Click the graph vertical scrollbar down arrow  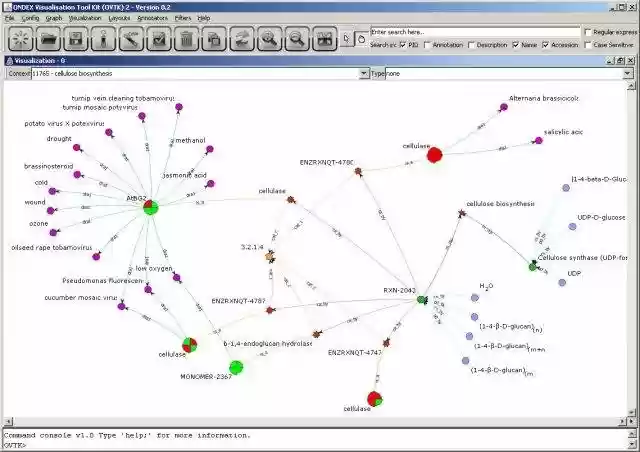click(631, 412)
